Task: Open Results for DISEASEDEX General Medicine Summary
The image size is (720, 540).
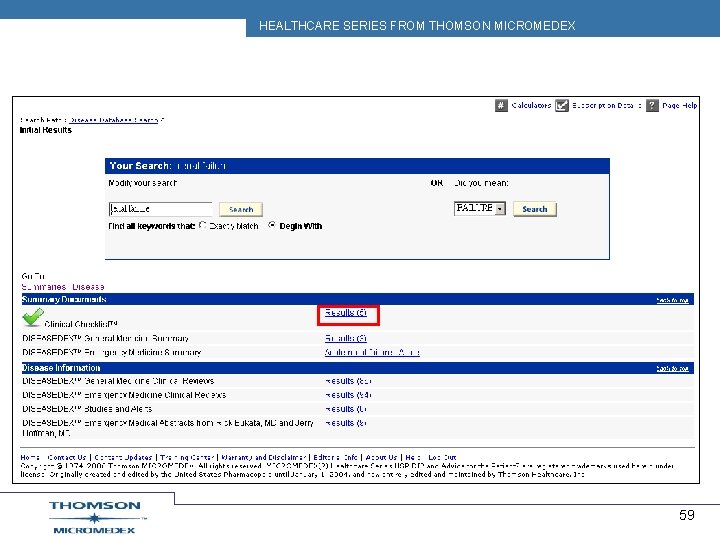Action: (x=346, y=338)
